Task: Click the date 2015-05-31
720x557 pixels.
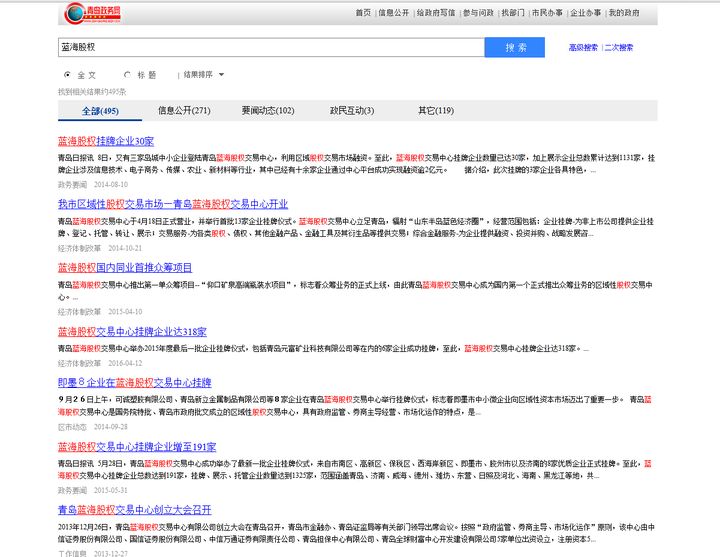Action: (x=111, y=490)
